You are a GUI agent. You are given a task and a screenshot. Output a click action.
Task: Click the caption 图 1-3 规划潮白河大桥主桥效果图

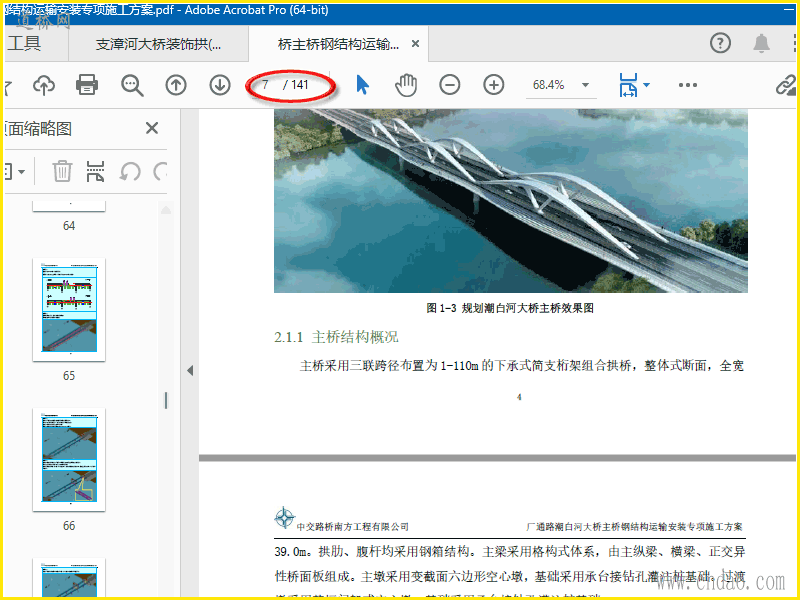(x=510, y=308)
